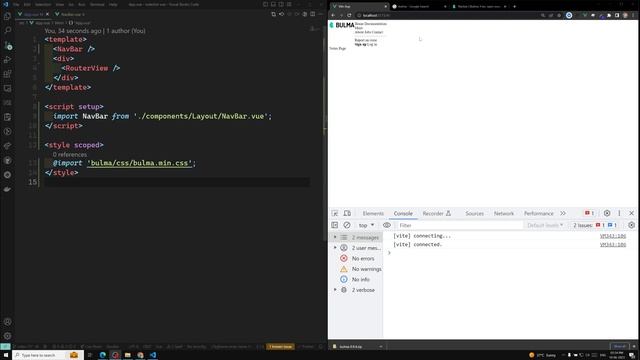Expand the 2 messages group

pos(335,237)
